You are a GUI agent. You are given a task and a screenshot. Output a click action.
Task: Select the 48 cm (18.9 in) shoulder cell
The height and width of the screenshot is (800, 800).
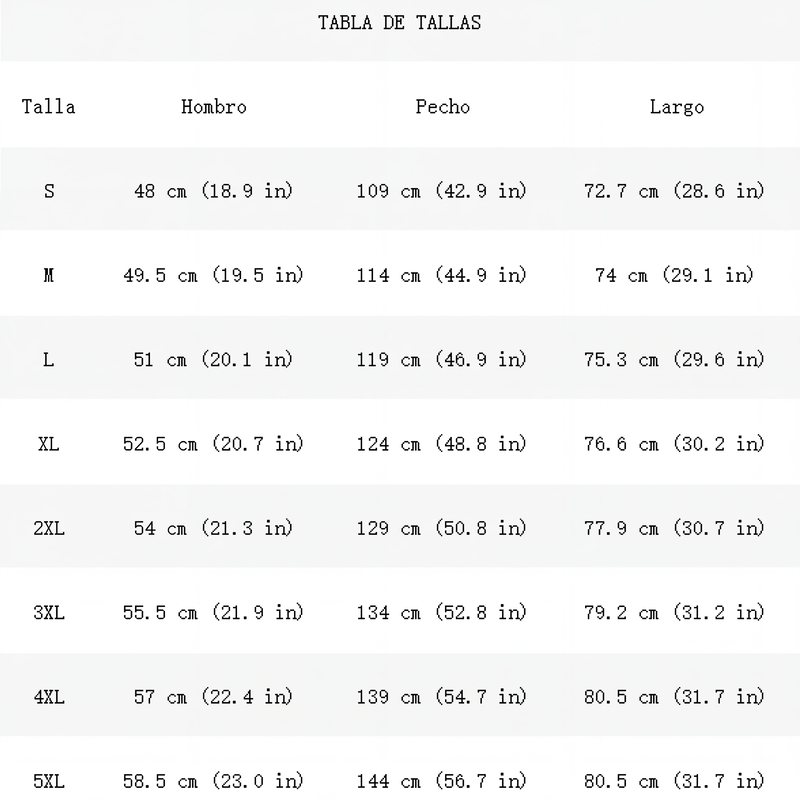pos(213,191)
